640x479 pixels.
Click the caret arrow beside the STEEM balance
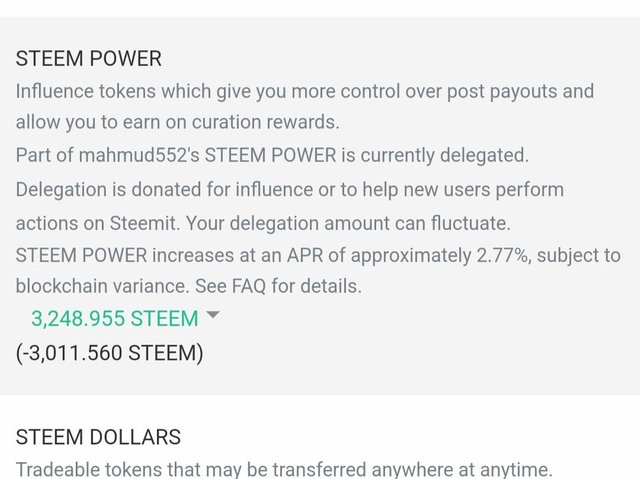212,316
